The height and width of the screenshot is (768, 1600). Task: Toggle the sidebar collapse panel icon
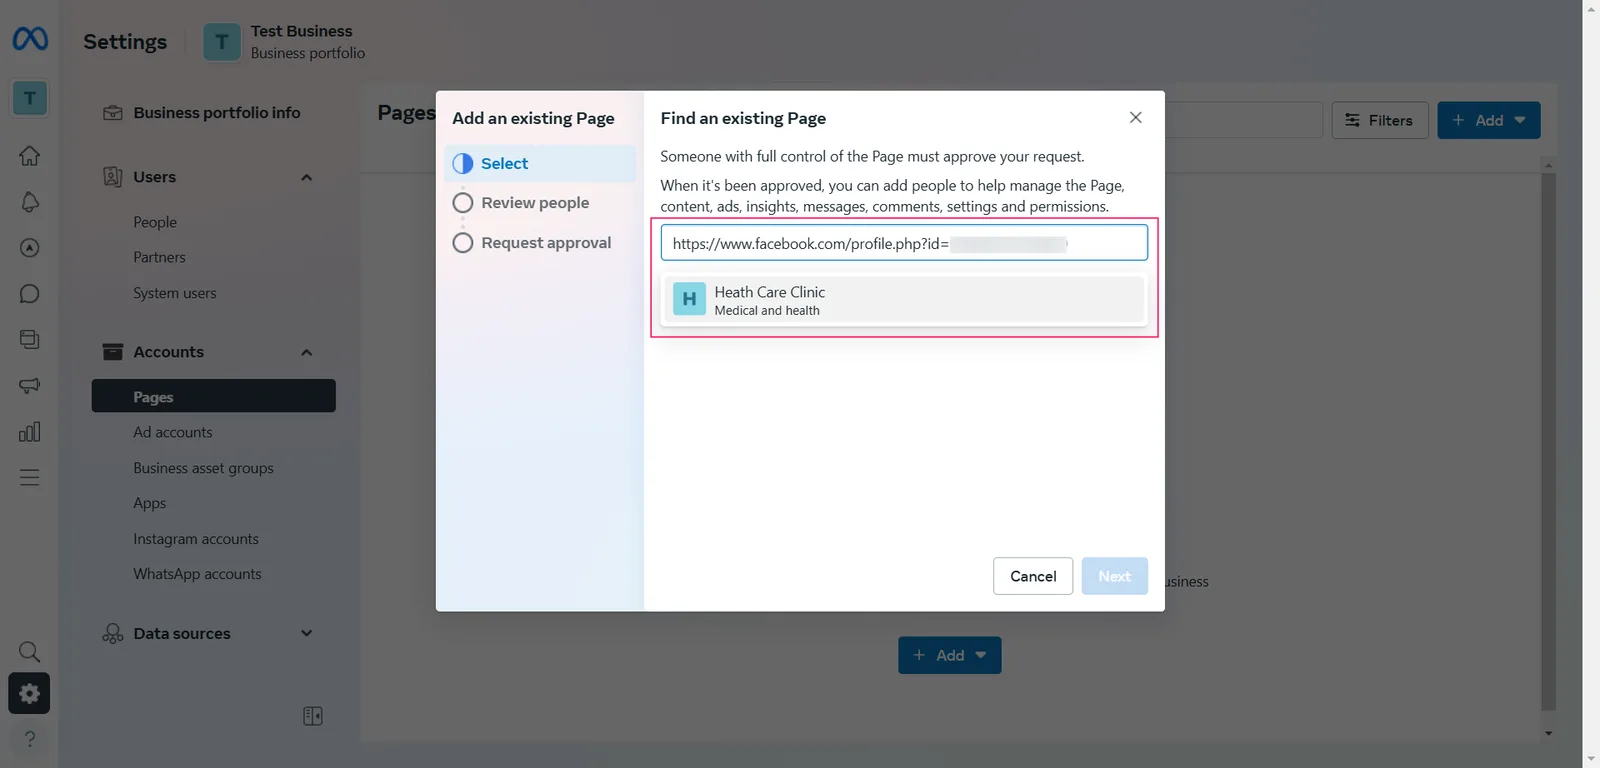(x=313, y=716)
